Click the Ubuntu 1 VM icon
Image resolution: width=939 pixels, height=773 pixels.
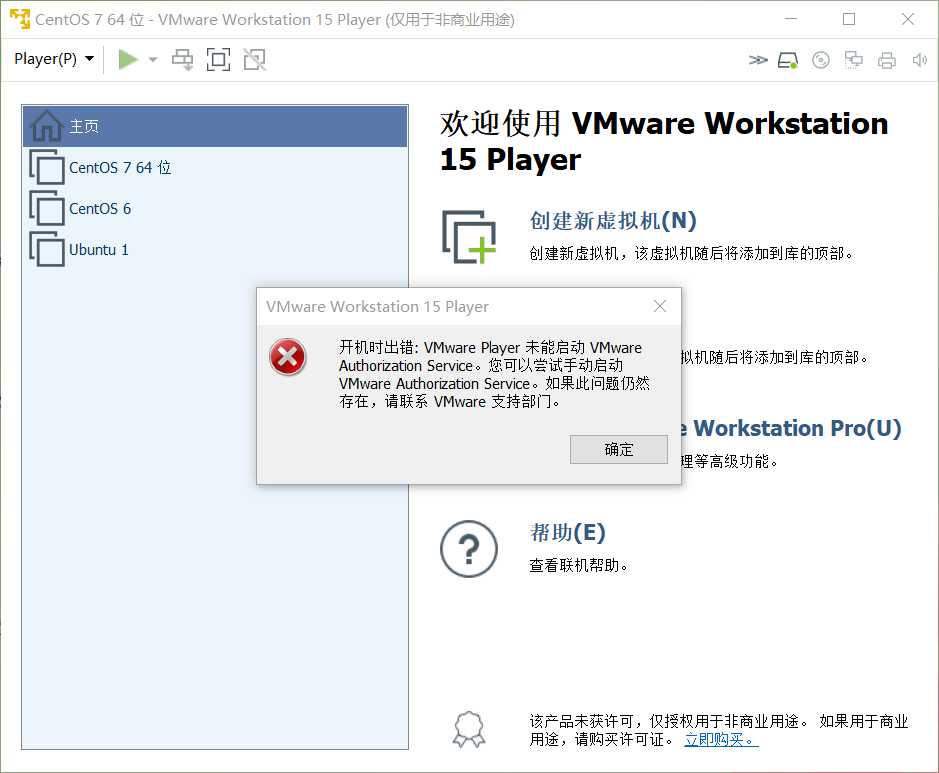(x=47, y=249)
